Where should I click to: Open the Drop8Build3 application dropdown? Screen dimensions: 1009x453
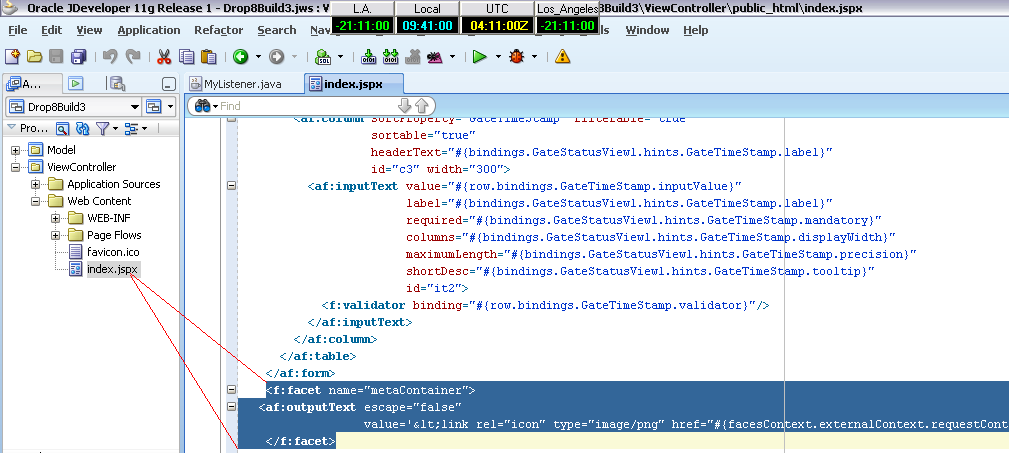point(134,107)
